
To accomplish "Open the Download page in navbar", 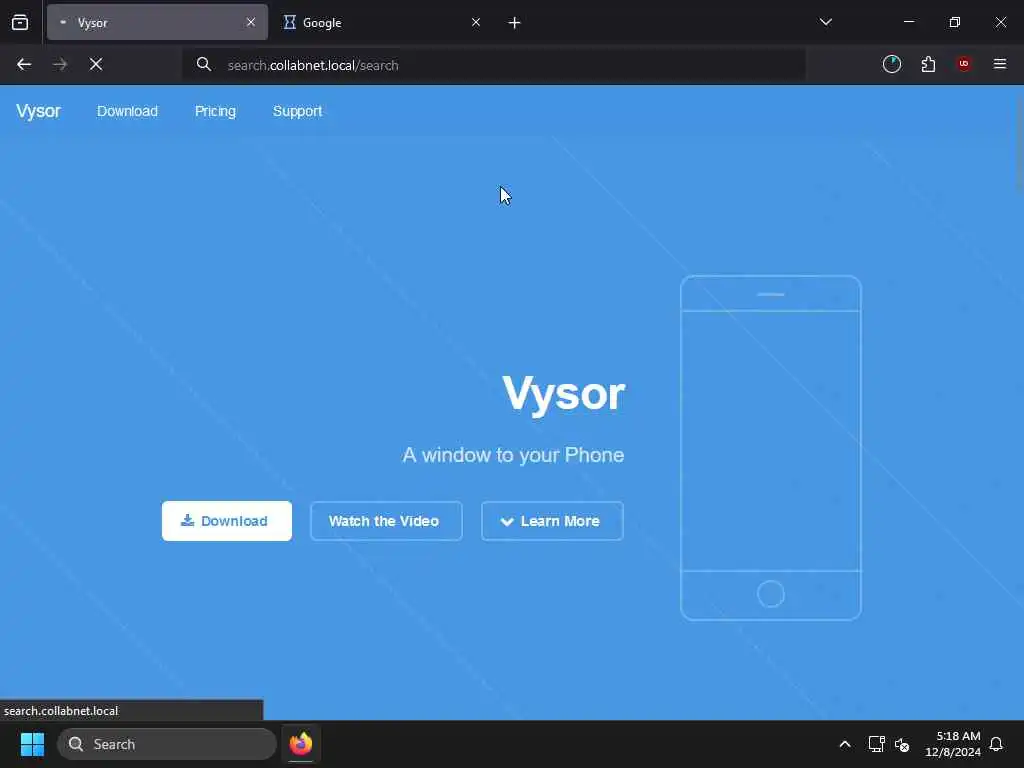I will pyautogui.click(x=127, y=111).
